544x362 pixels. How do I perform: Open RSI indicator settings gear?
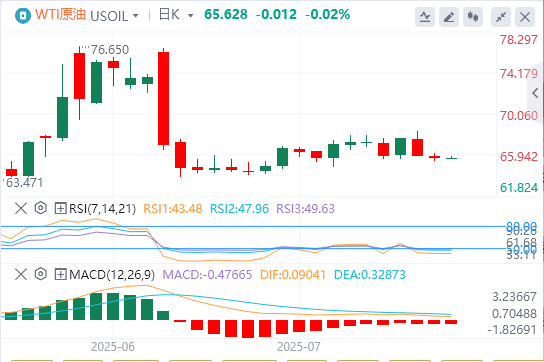(x=41, y=208)
